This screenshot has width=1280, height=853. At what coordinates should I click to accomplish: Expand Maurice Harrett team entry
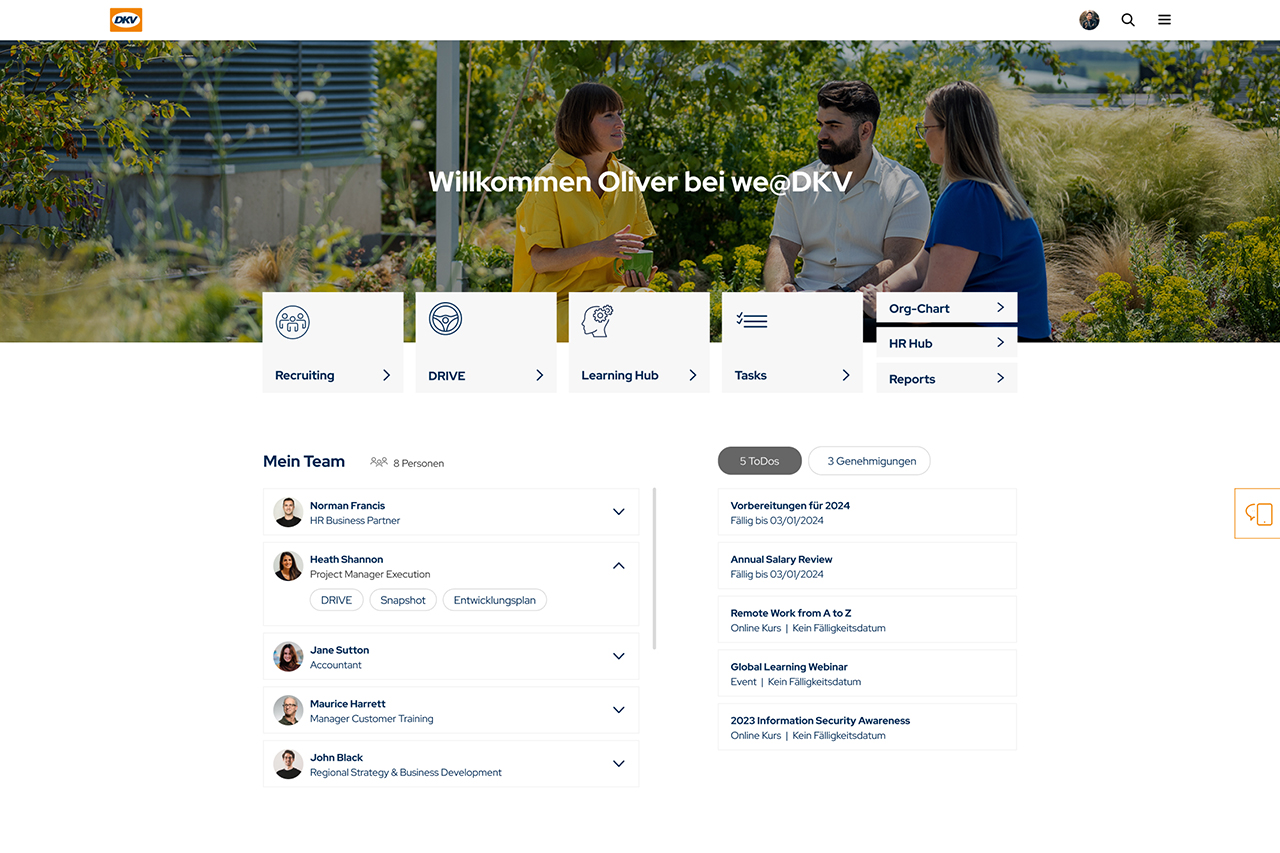pos(618,710)
